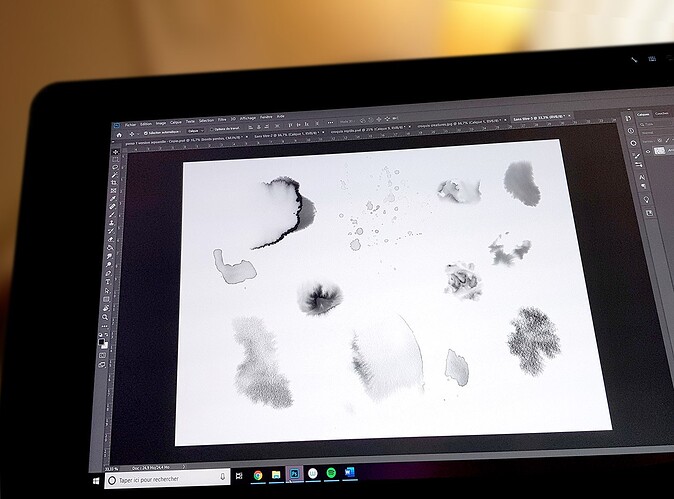Enable Options de transf. checkbox
This screenshot has width=674, height=499.
[x=211, y=129]
